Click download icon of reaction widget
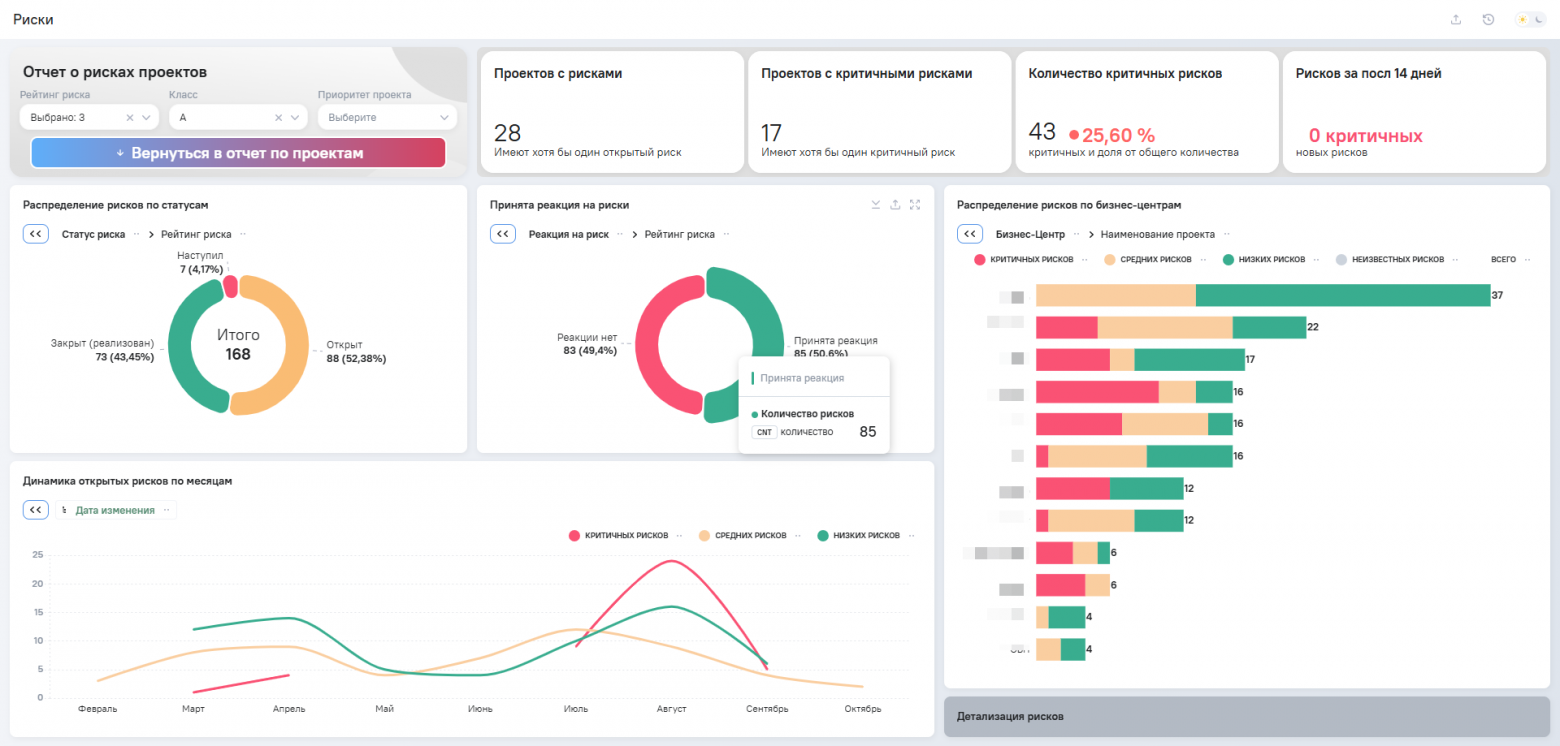 (x=876, y=204)
